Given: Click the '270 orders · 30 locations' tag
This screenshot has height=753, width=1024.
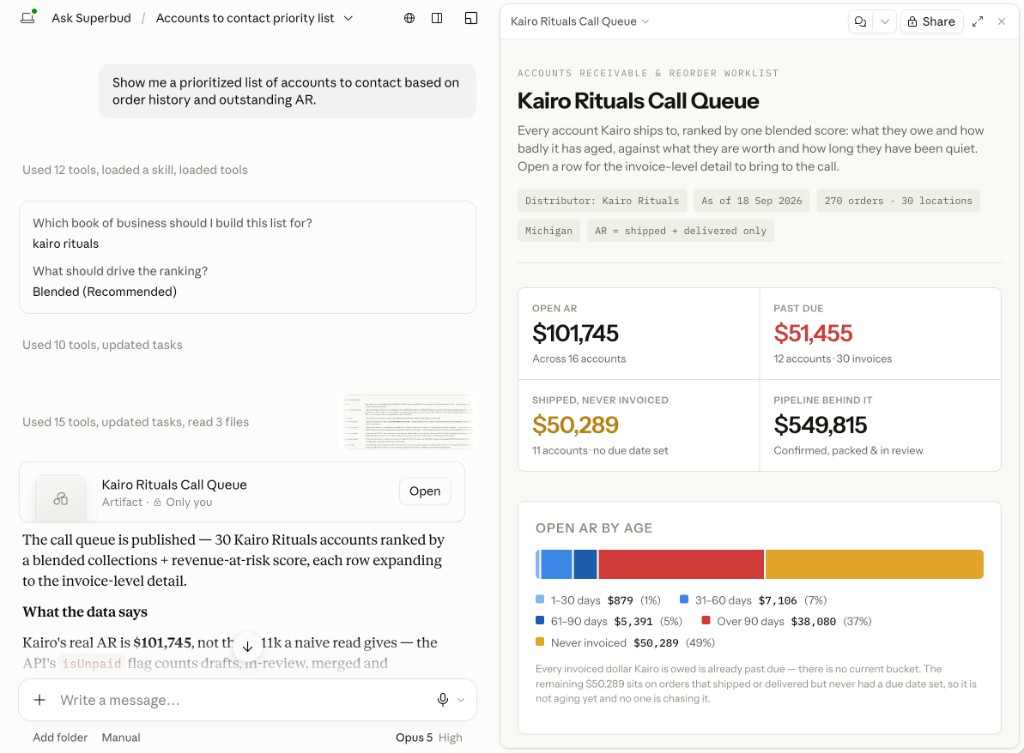Looking at the screenshot, I should pyautogui.click(x=898, y=201).
